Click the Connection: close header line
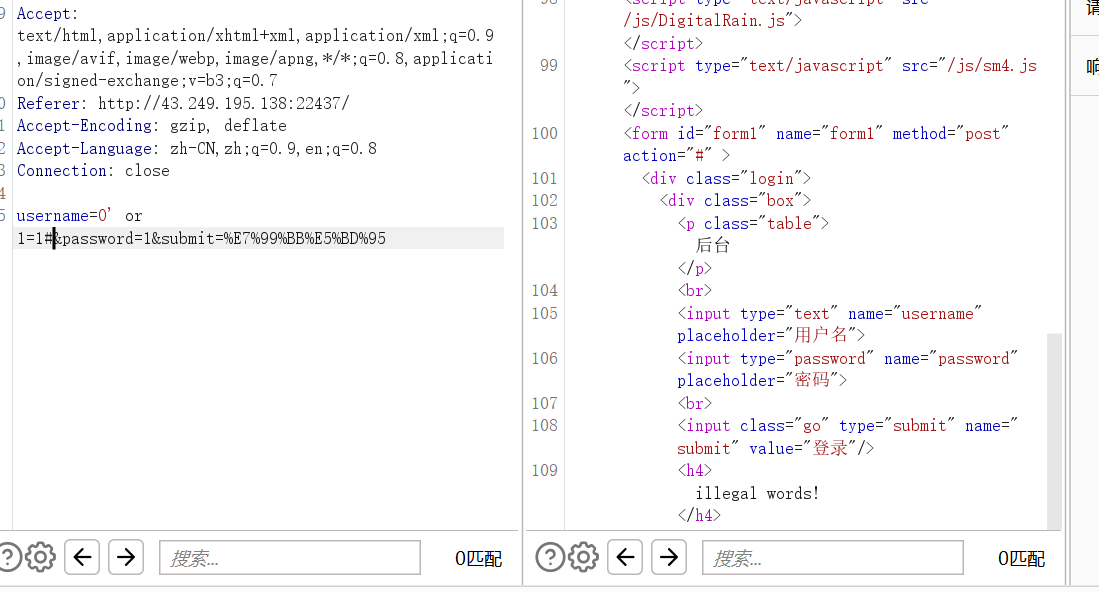The width and height of the screenshot is (1099, 592). pyautogui.click(x=93, y=170)
